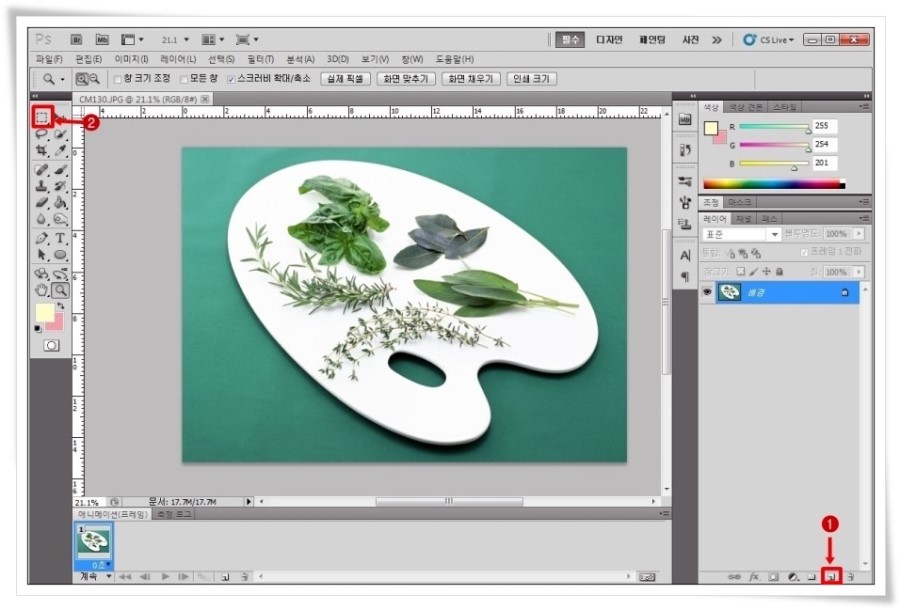The width and height of the screenshot is (900, 610).
Task: Open the Layers panel options menu
Action: (x=864, y=219)
